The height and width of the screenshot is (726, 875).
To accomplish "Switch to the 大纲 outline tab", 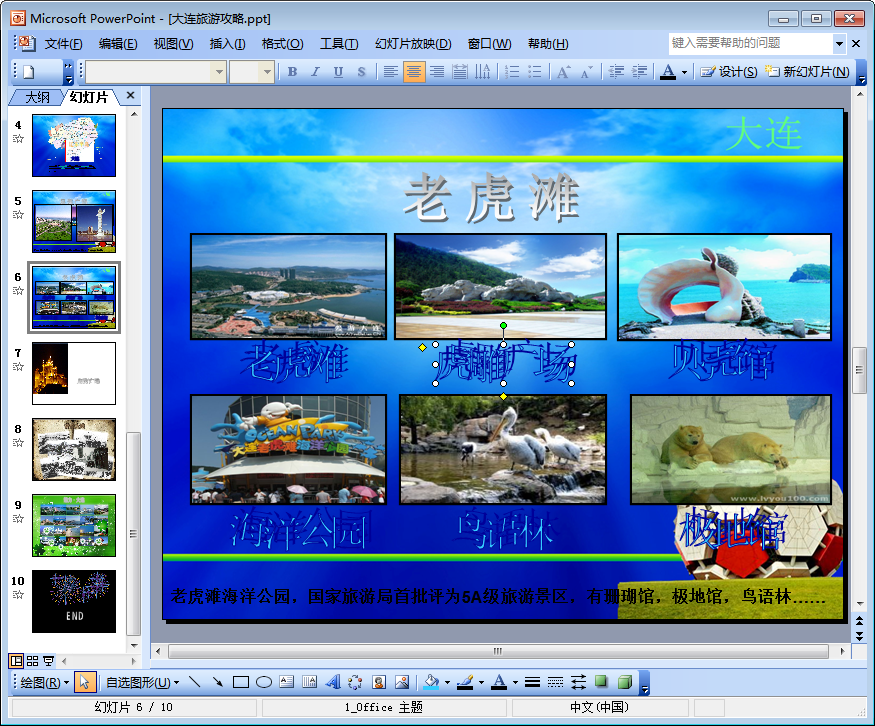I will 37,98.
